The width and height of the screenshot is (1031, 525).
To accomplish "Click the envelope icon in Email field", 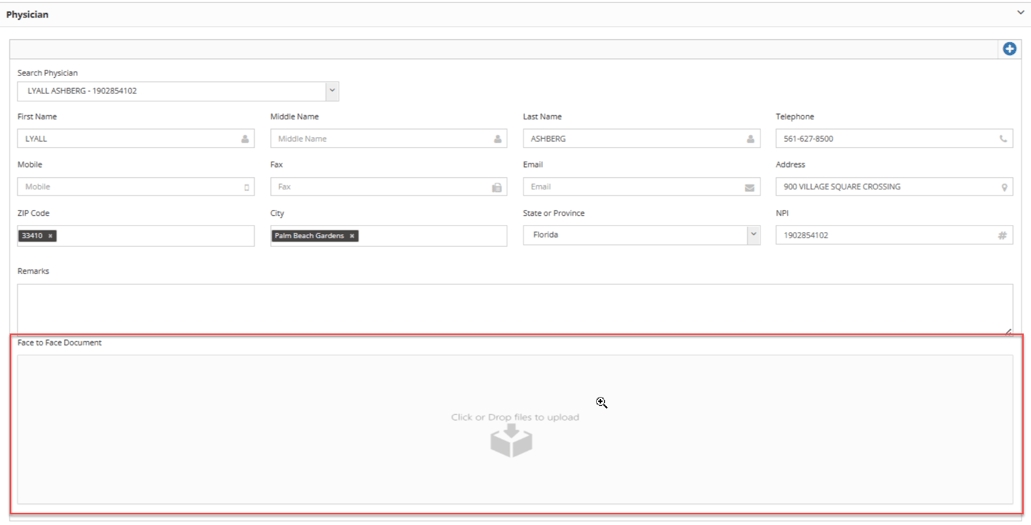I will pyautogui.click(x=750, y=187).
